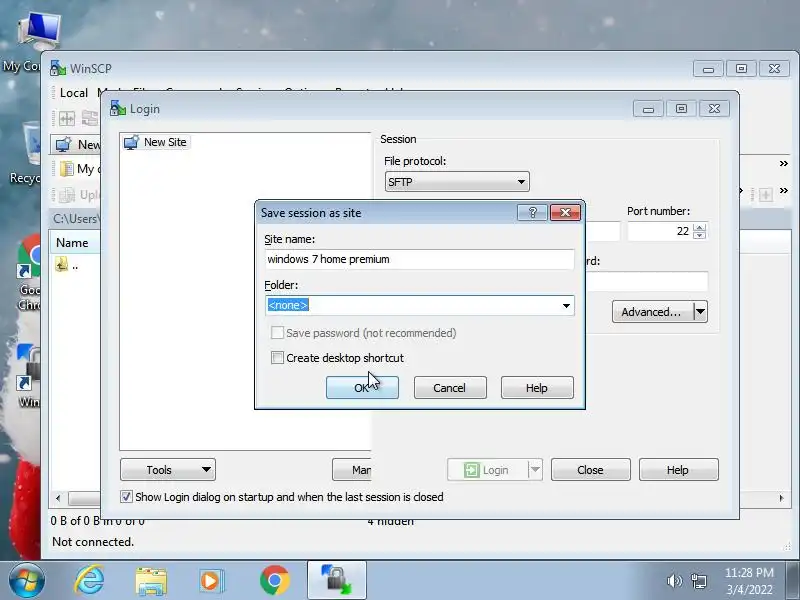This screenshot has height=600, width=800.
Task: Maximize the WinSCP main window
Action: (x=741, y=68)
